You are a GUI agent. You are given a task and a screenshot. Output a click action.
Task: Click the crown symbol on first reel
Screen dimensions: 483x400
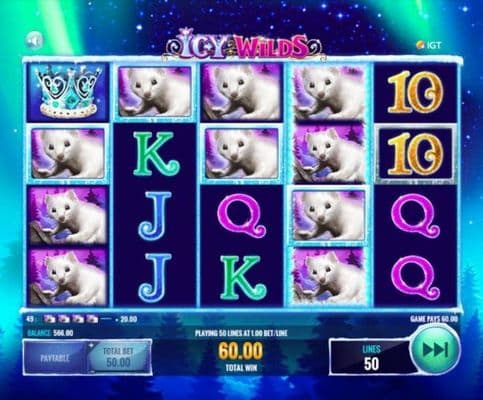68,93
